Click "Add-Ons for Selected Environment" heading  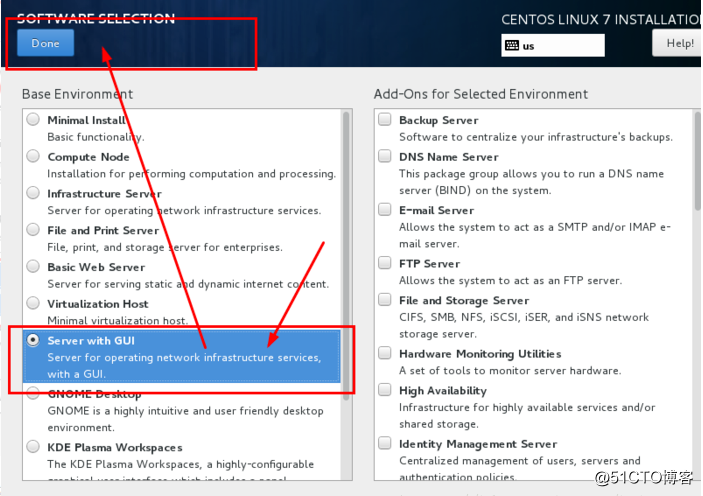point(481,94)
